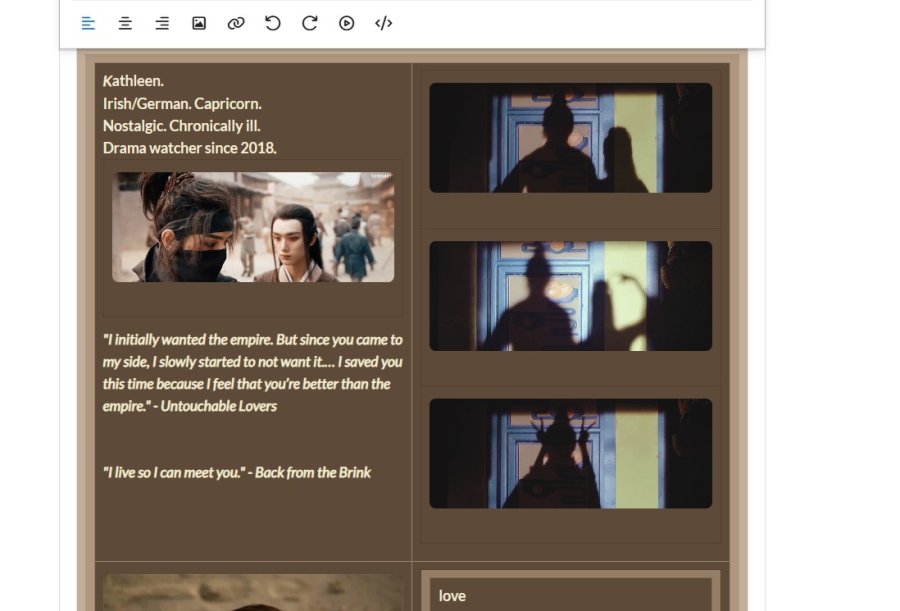Click the top blue-door shadow GIF
This screenshot has height=611, width=900.
click(570, 137)
